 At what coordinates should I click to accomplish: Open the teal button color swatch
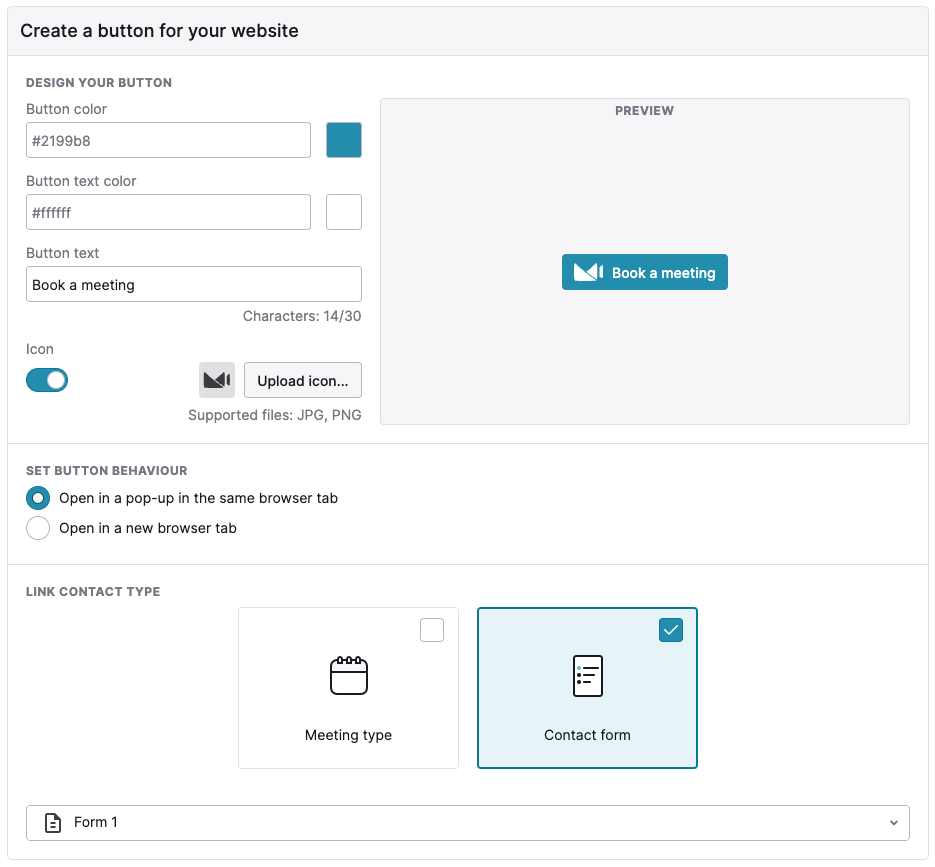coord(343,140)
